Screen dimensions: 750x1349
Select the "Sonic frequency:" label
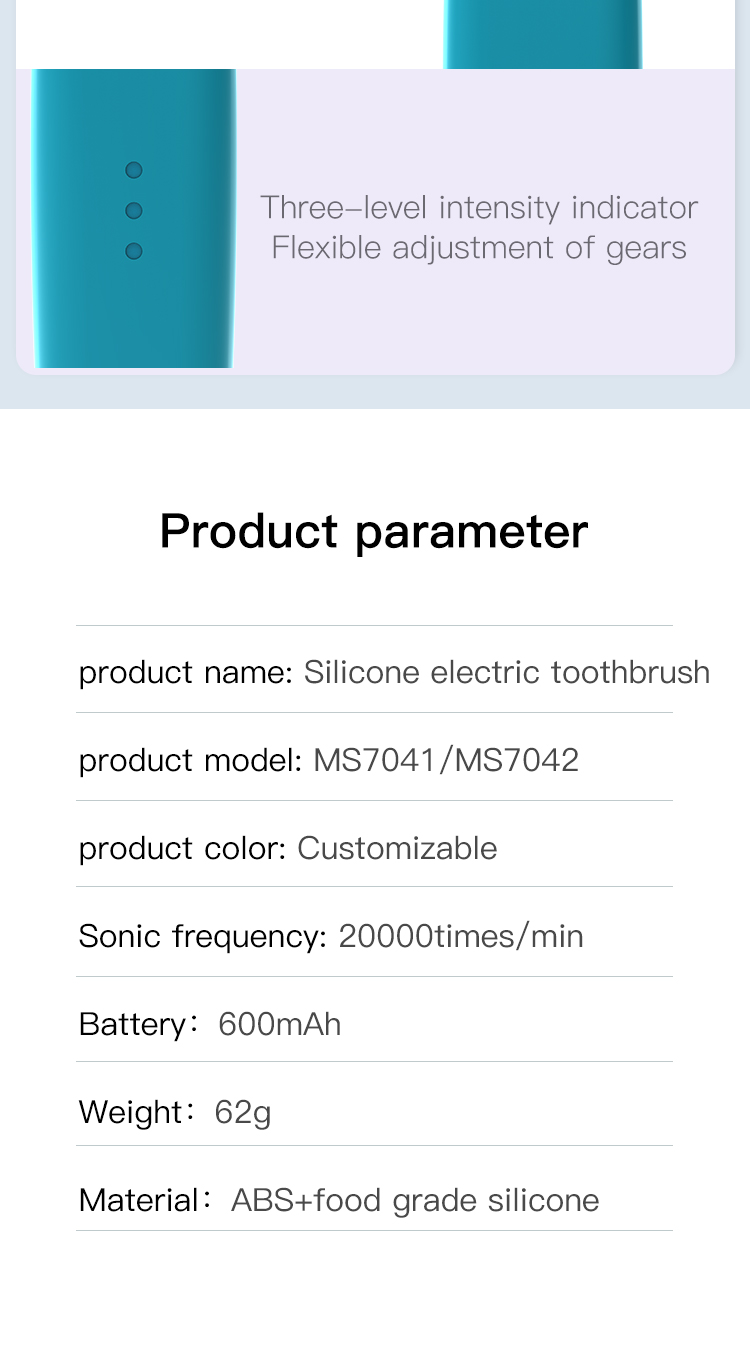(x=202, y=936)
